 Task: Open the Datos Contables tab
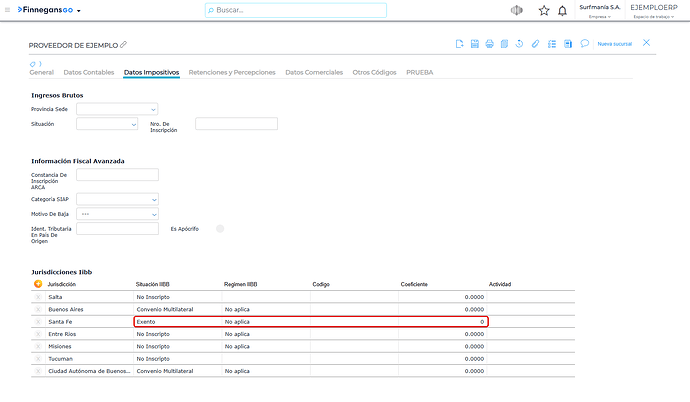[x=88, y=73]
